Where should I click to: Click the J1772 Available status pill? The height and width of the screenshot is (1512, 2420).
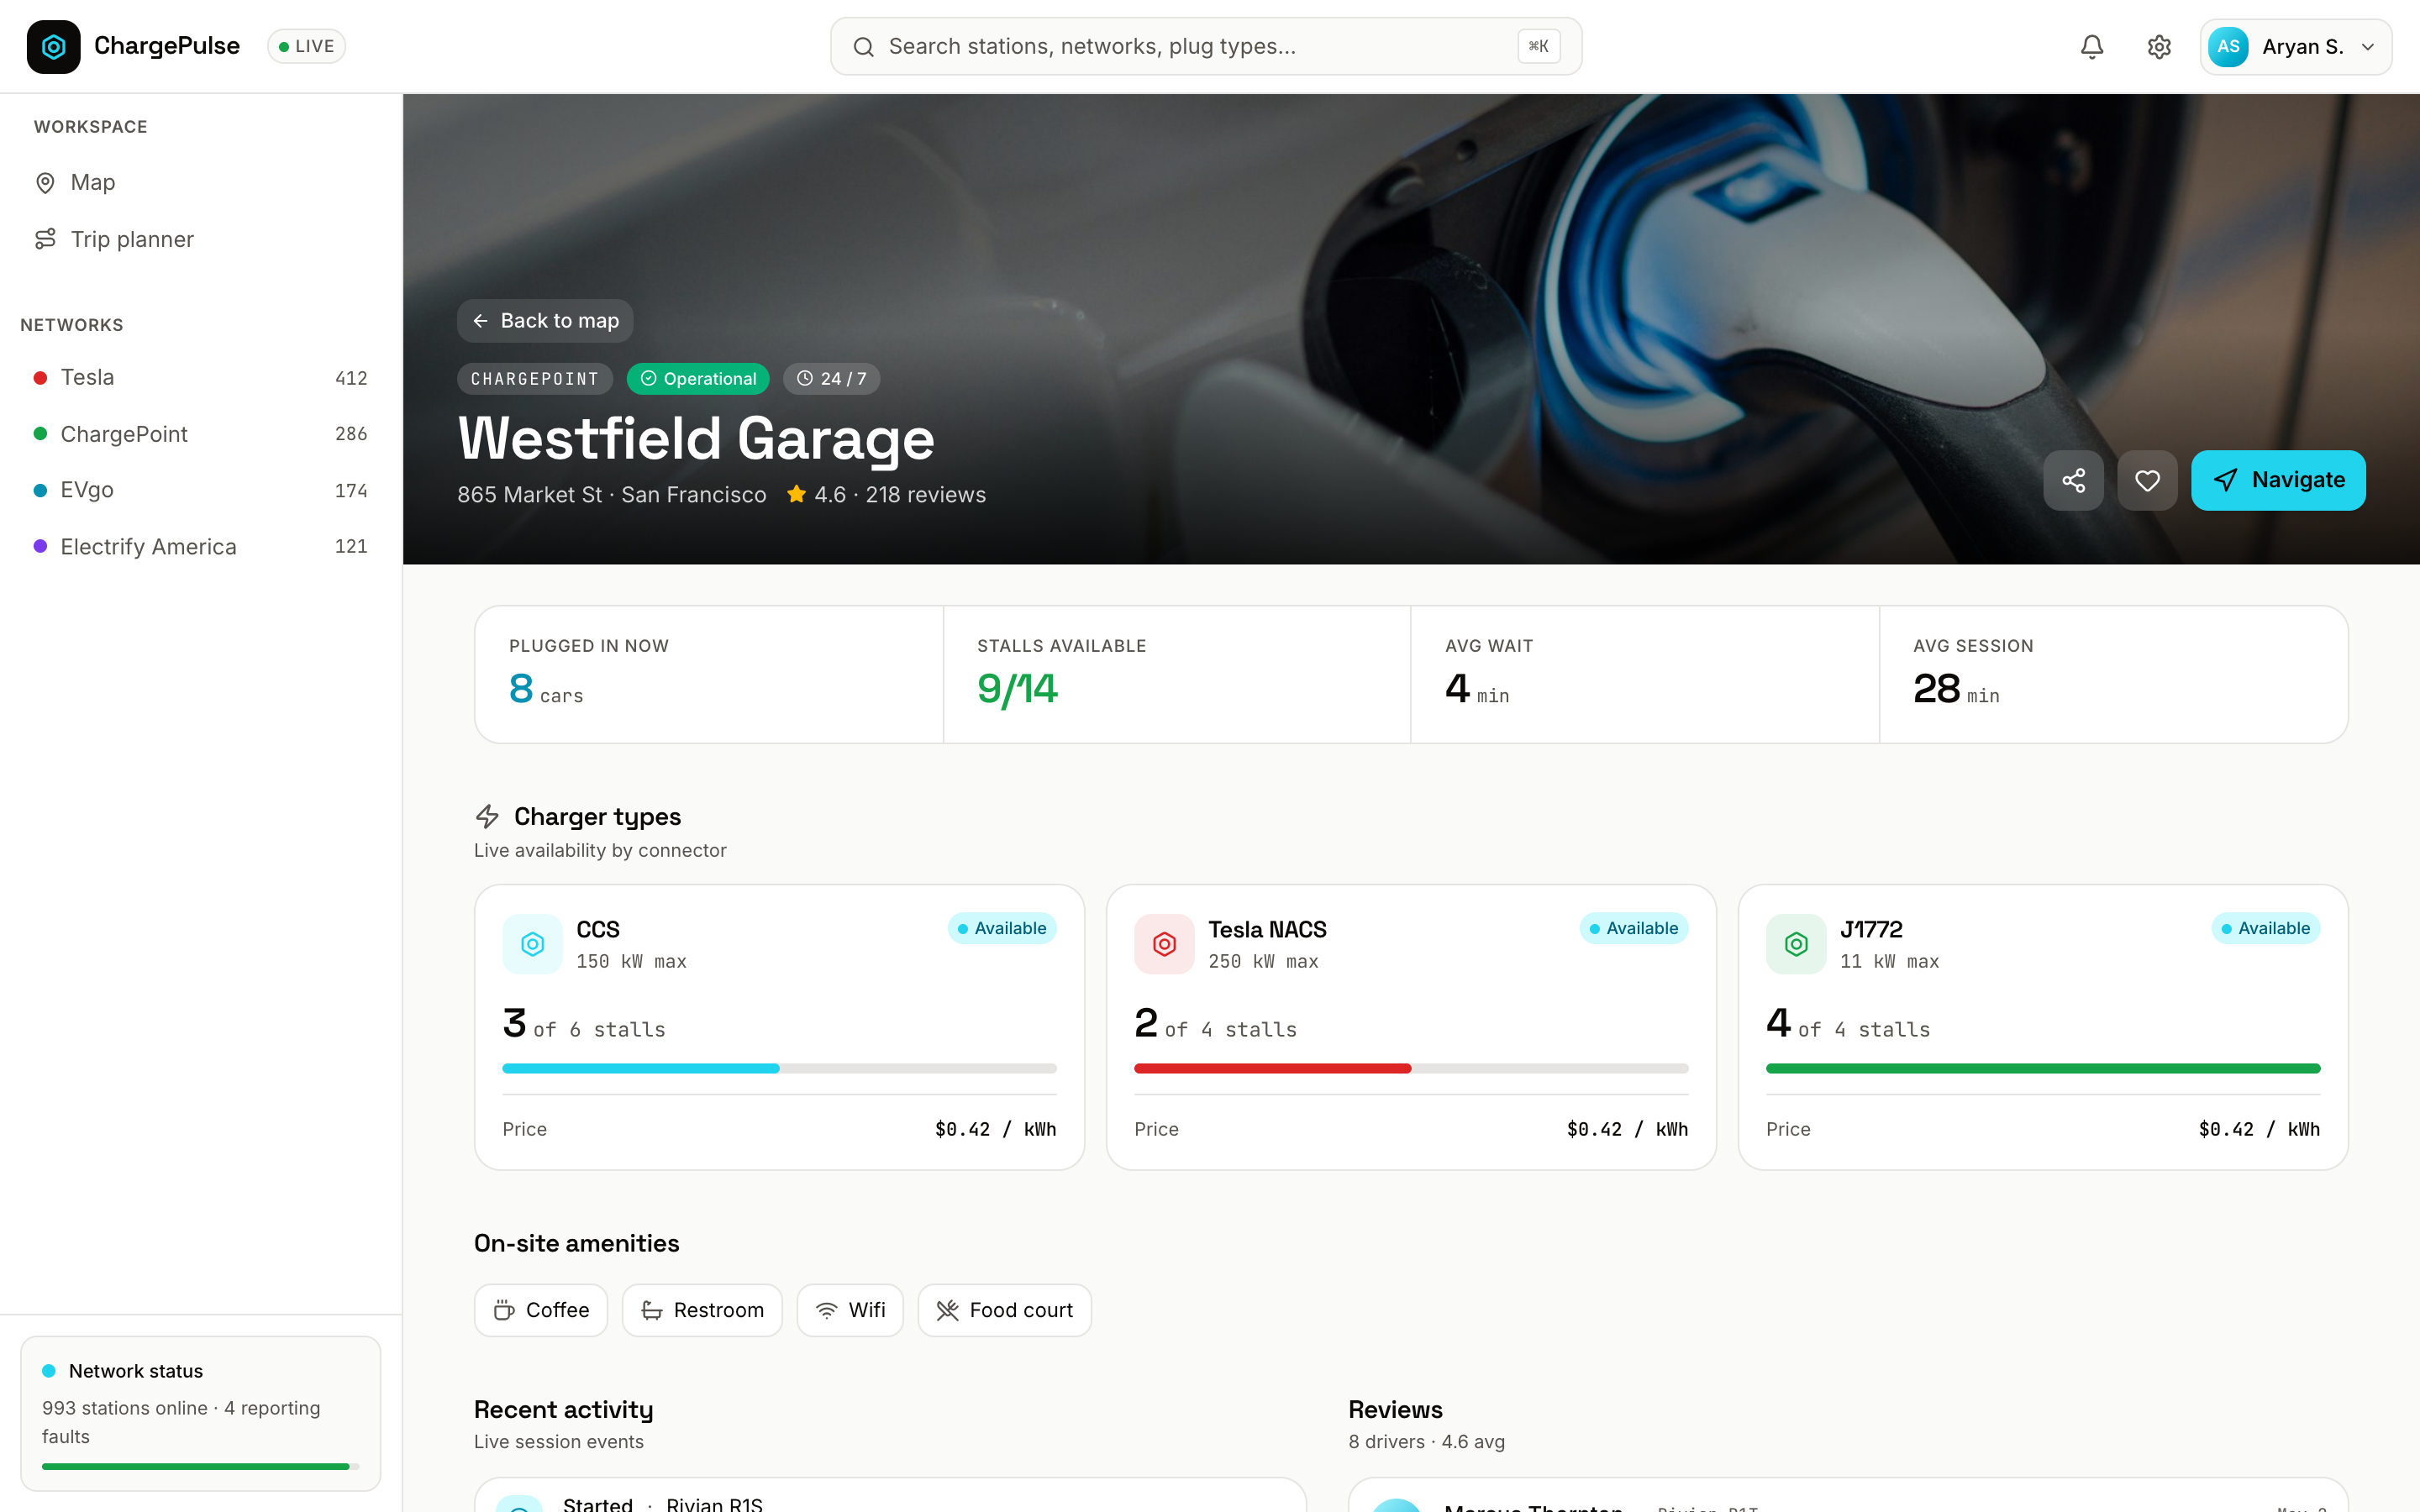2266,929
